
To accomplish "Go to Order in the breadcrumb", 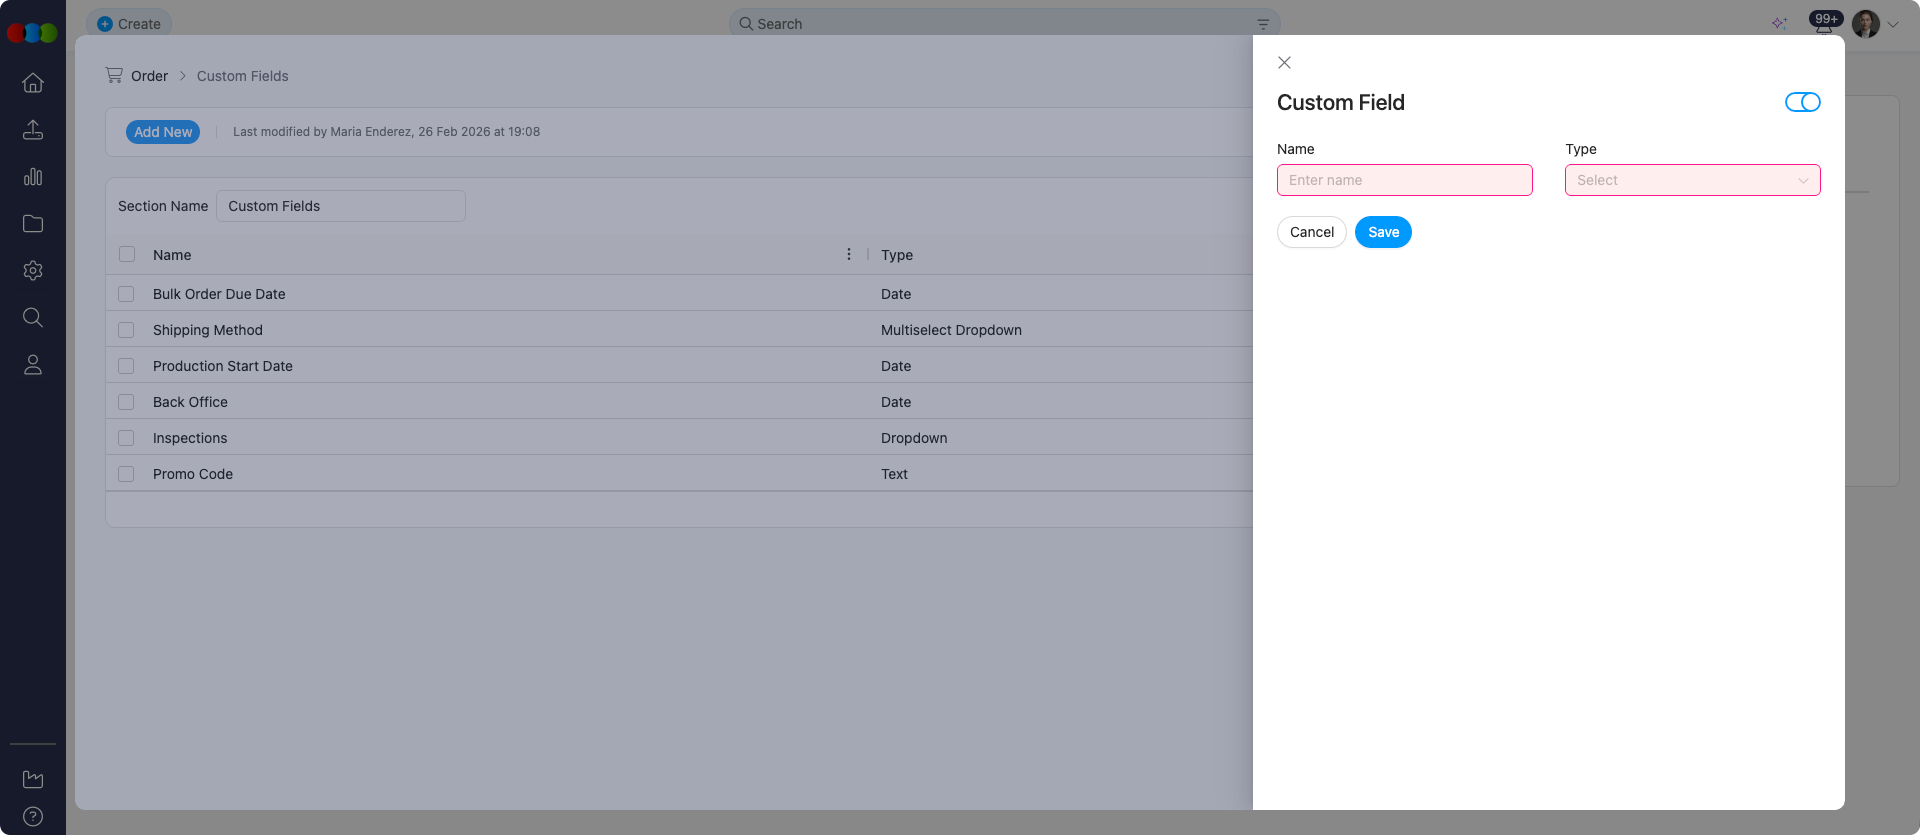I will [149, 76].
